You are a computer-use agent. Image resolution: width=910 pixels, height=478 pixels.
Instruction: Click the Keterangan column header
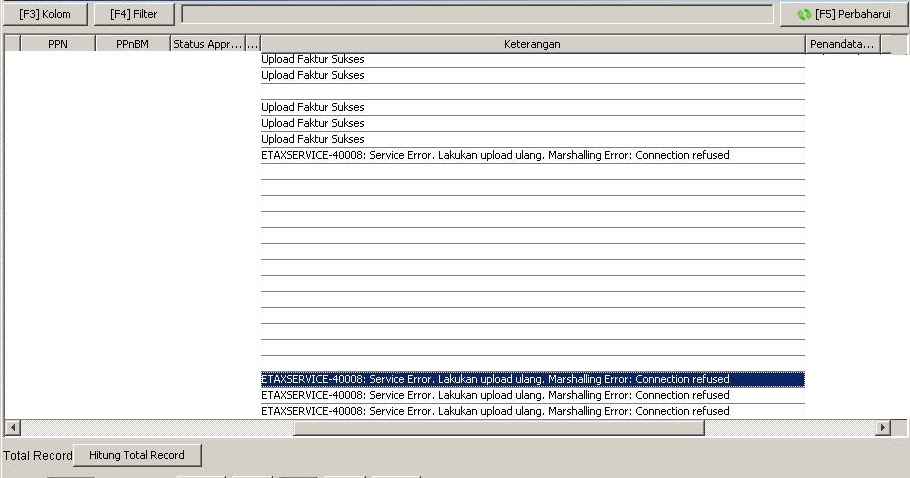532,44
